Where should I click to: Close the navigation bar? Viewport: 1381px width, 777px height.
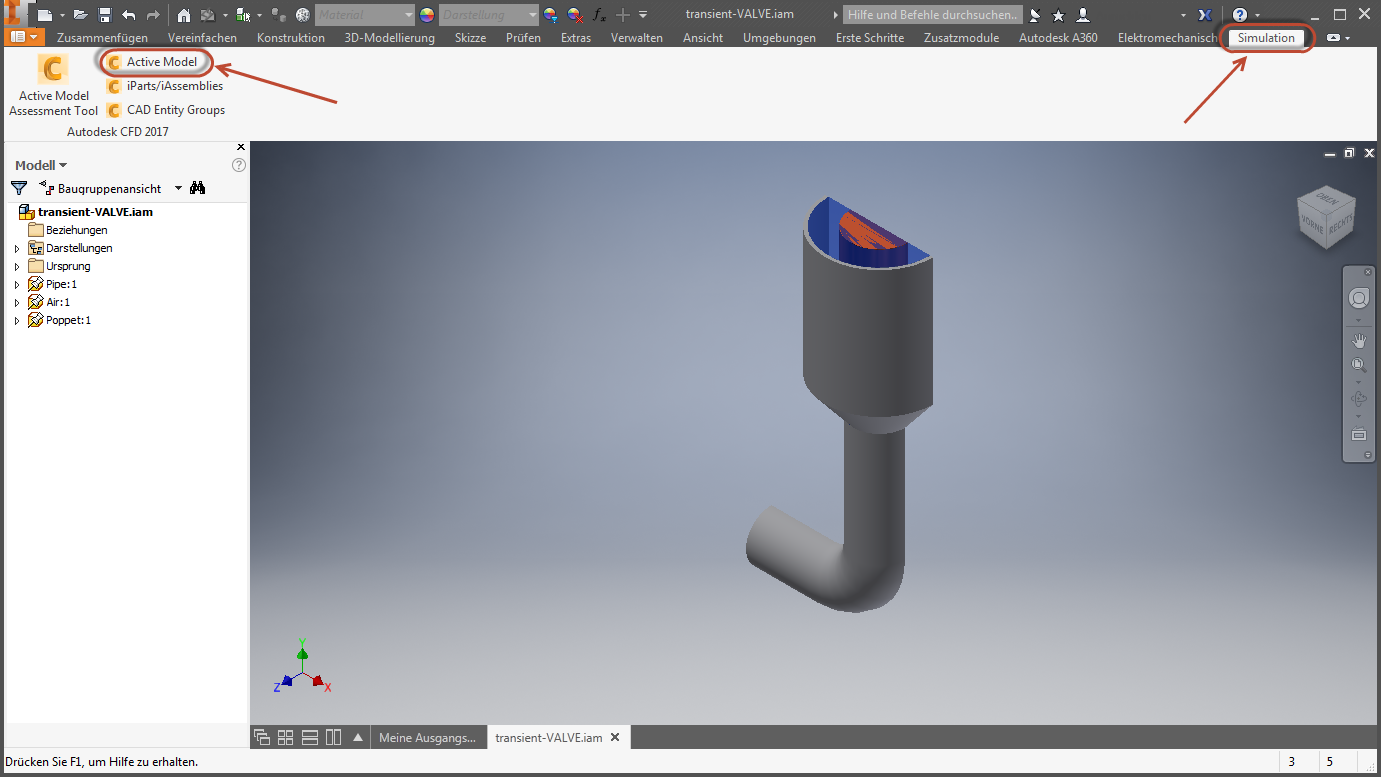coord(1368,272)
